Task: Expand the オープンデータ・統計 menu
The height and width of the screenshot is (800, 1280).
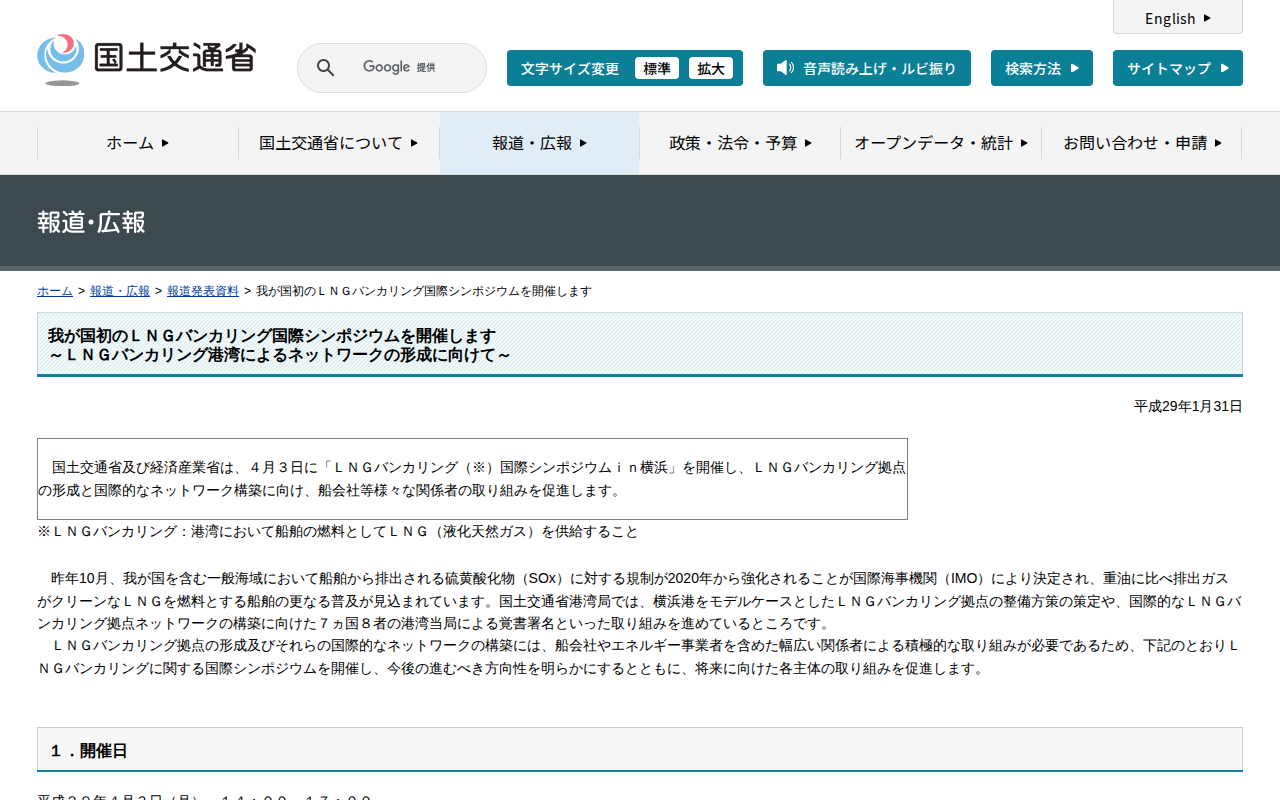Action: tap(940, 143)
